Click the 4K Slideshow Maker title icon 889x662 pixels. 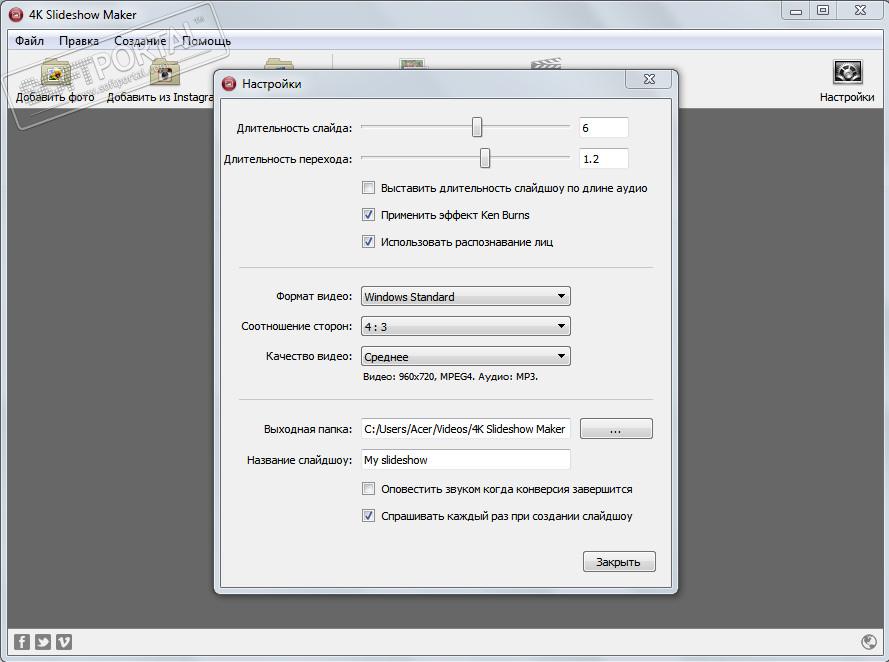16,14
